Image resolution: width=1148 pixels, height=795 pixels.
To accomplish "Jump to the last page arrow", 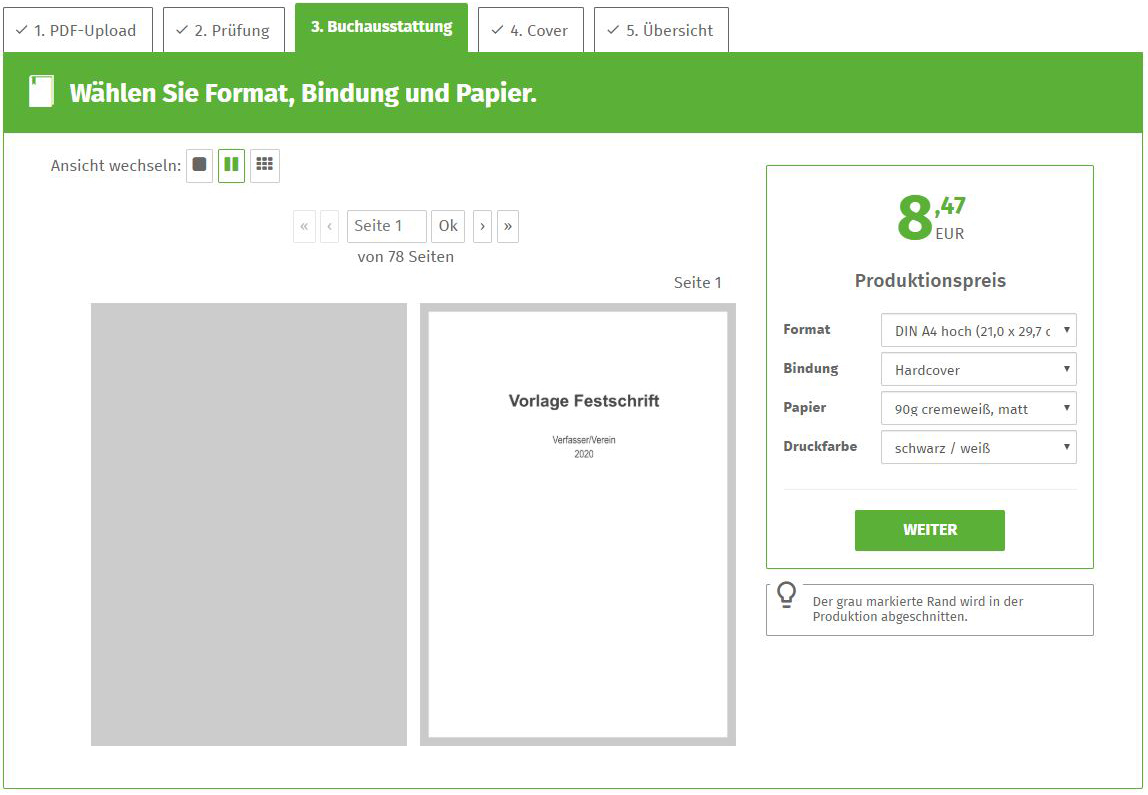I will point(508,226).
